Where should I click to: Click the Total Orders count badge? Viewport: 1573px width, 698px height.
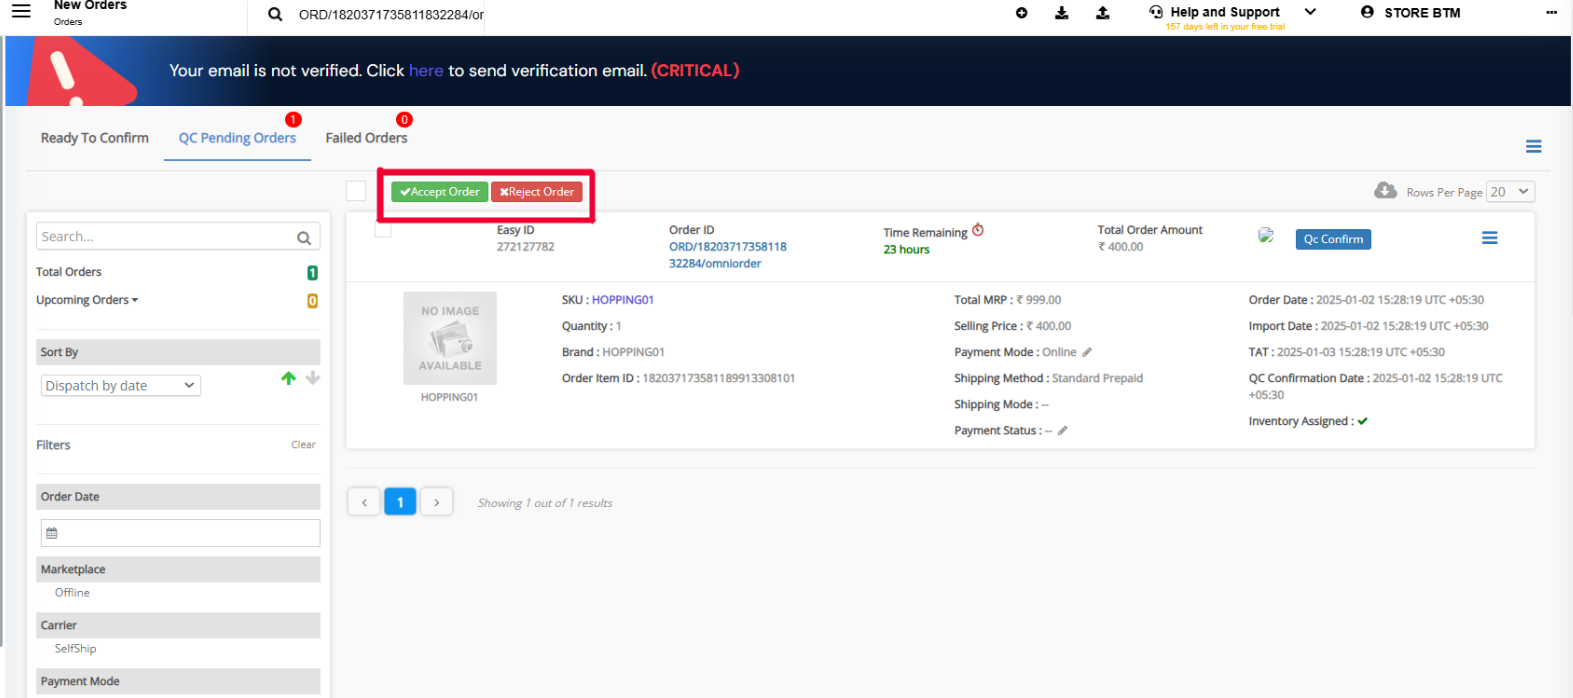point(312,272)
